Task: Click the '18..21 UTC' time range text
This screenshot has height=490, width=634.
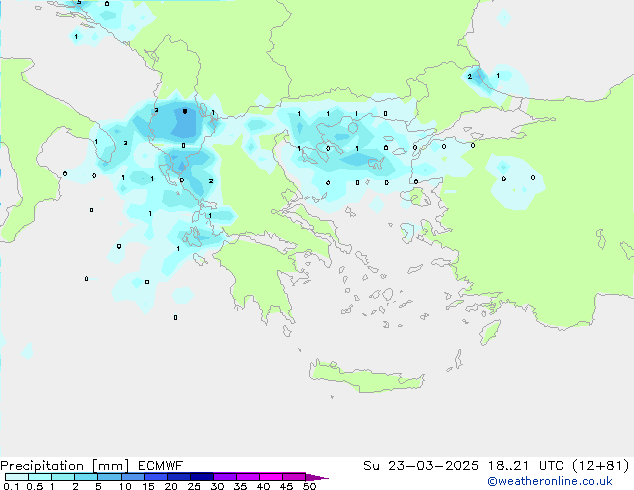Action: pyautogui.click(x=525, y=466)
